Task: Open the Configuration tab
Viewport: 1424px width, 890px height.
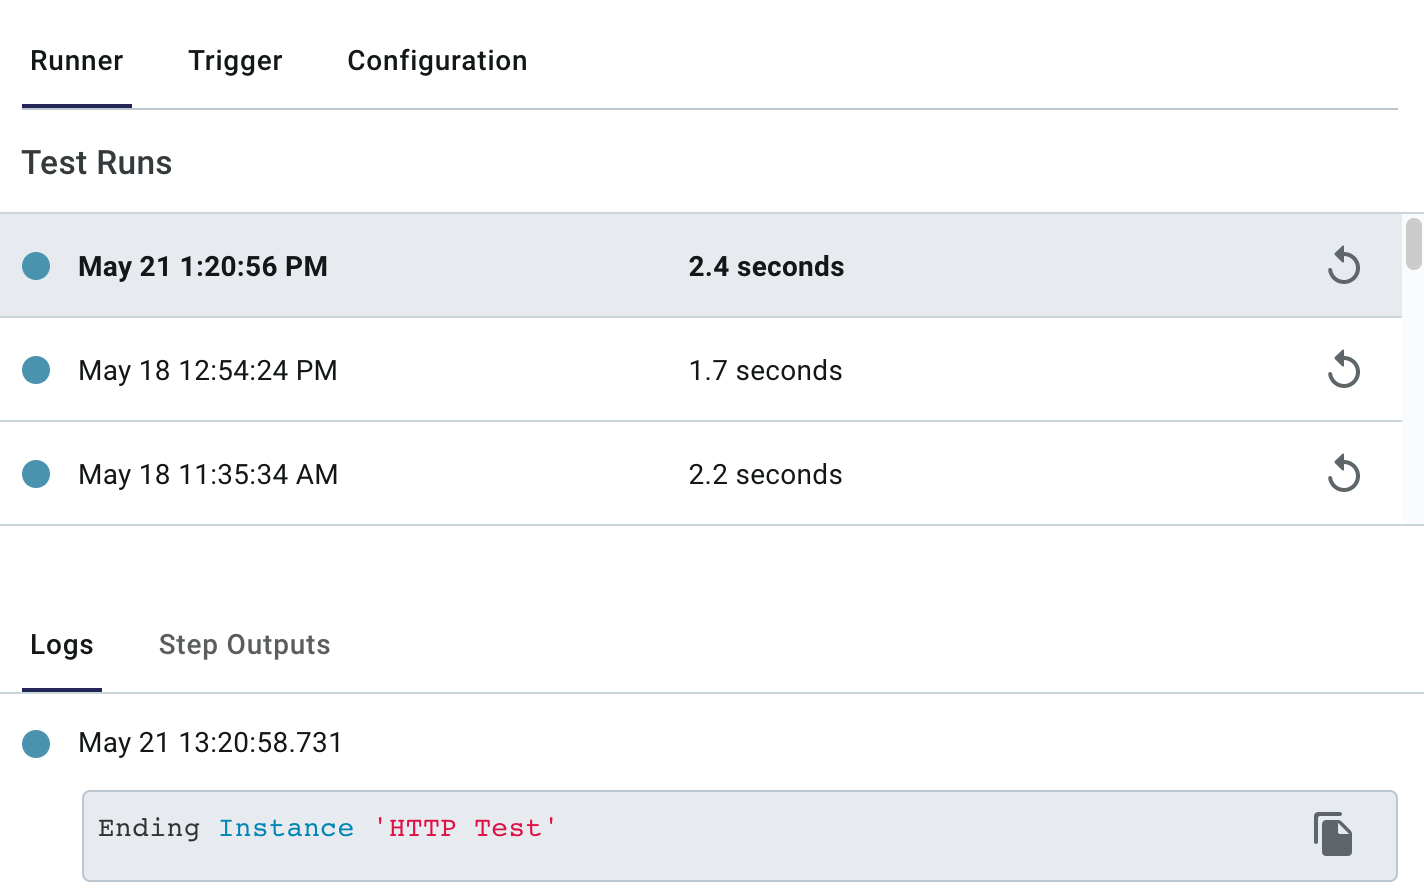Action: 437,60
